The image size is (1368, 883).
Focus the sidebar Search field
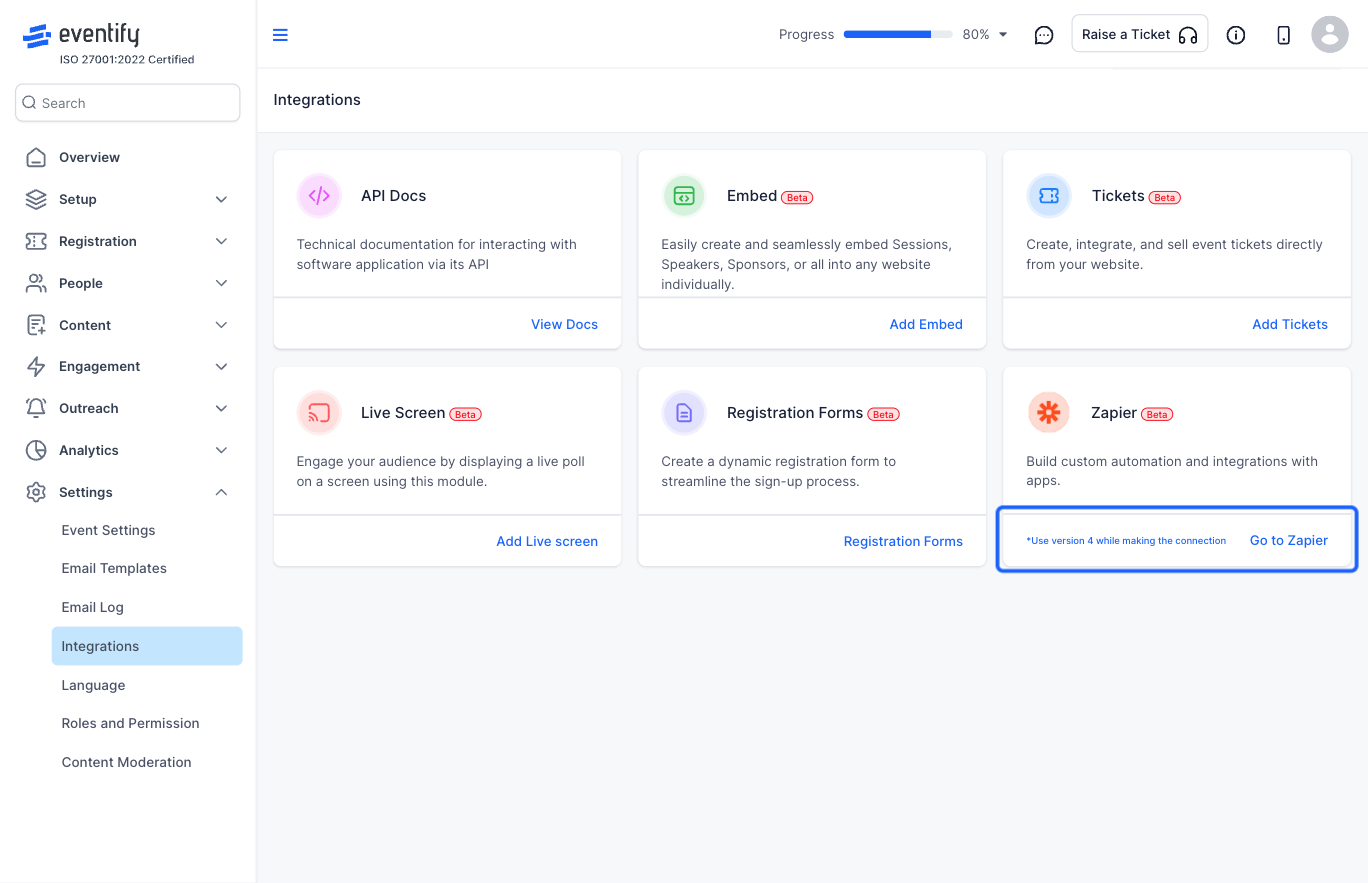point(128,103)
